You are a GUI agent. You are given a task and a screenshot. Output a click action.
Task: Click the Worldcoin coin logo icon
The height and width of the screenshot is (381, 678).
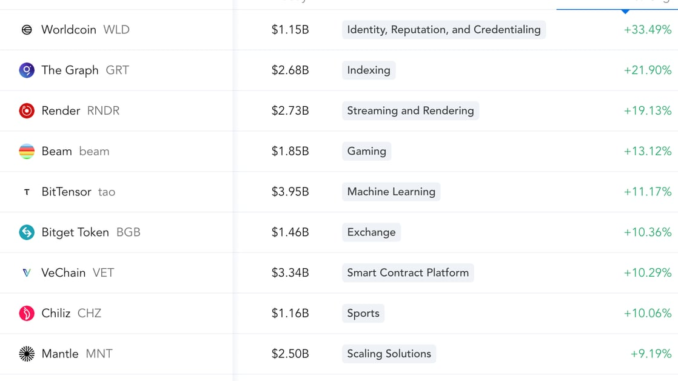[x=27, y=30]
